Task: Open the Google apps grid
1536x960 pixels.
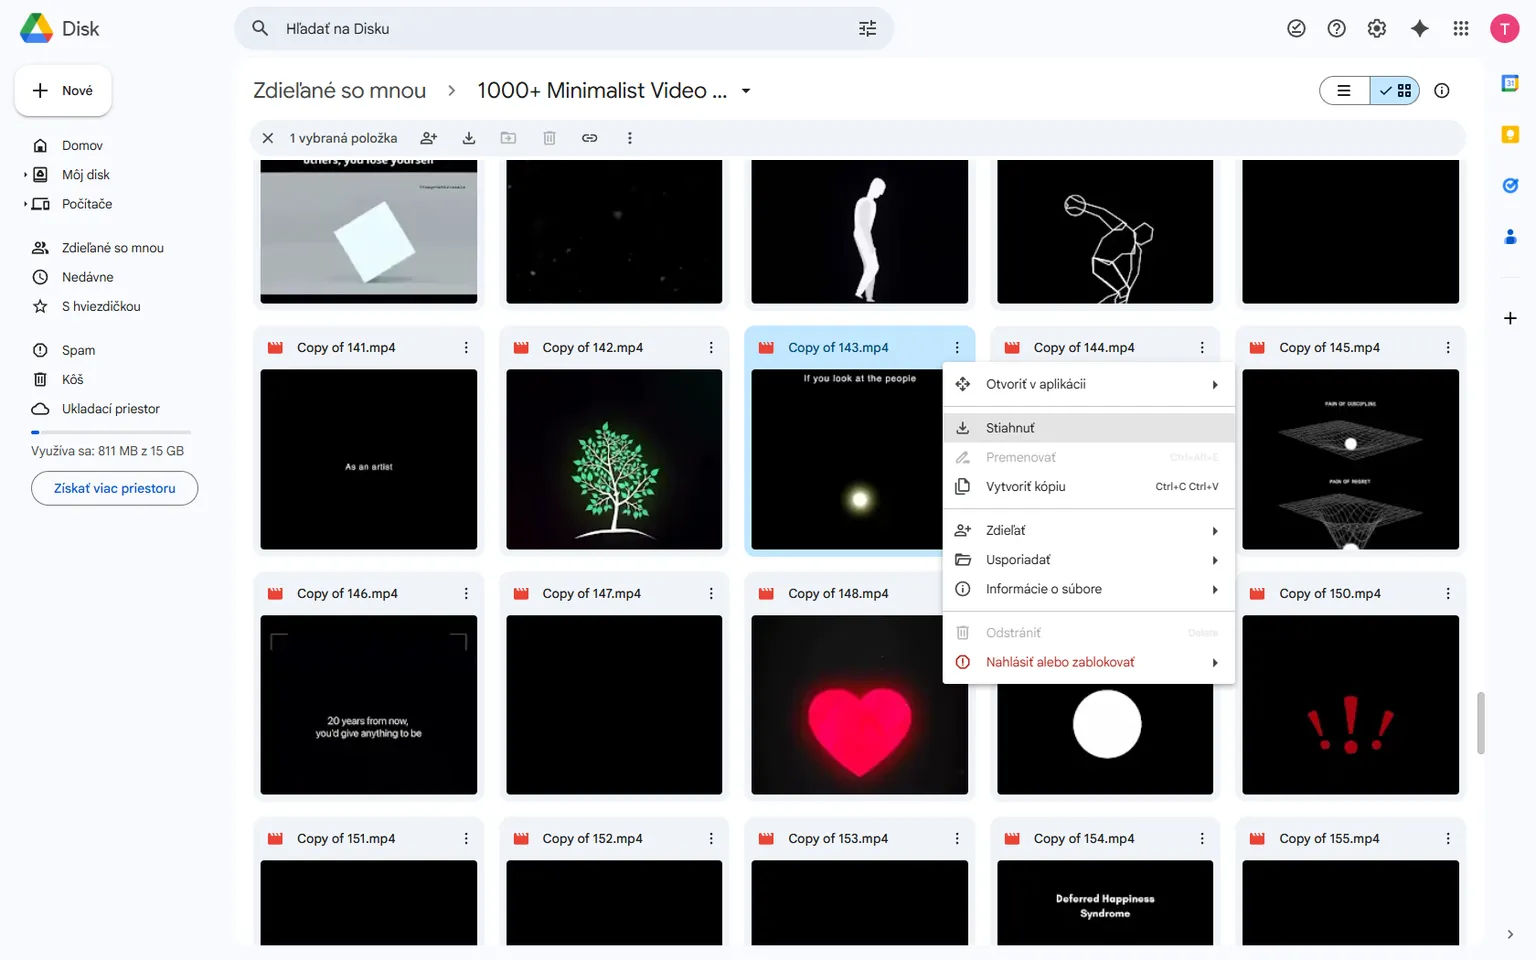Action: (1461, 29)
